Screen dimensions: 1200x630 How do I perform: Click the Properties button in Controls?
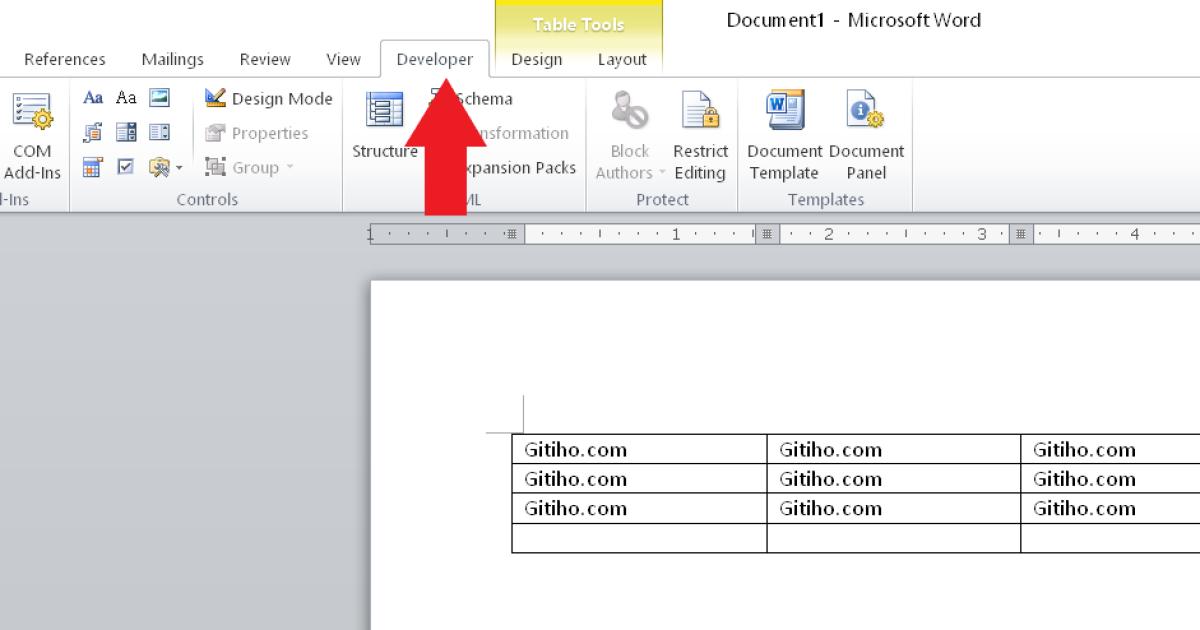256,133
